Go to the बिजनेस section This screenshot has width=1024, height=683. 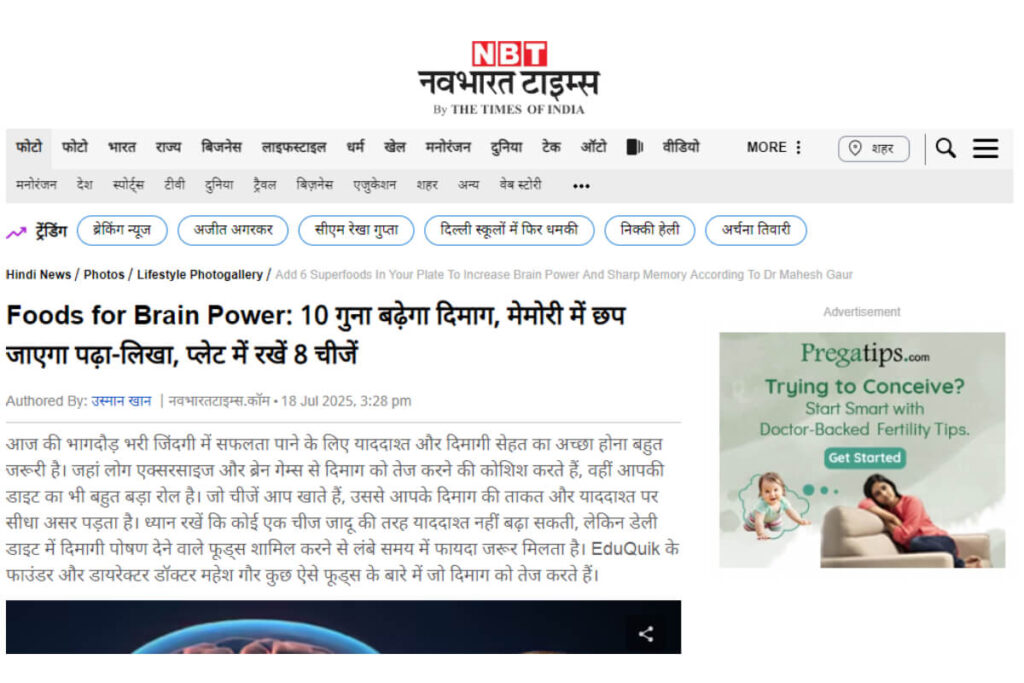tap(221, 147)
